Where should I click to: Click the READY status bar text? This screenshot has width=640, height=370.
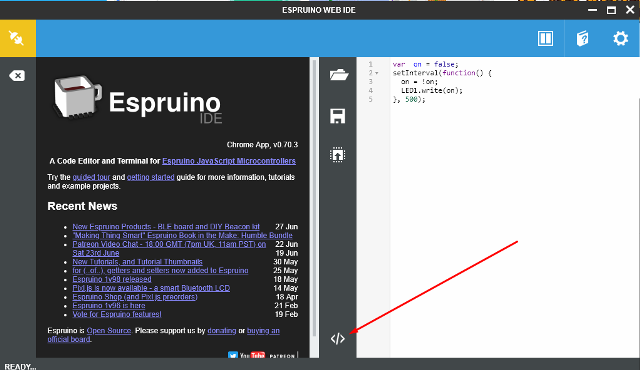pos(20,366)
